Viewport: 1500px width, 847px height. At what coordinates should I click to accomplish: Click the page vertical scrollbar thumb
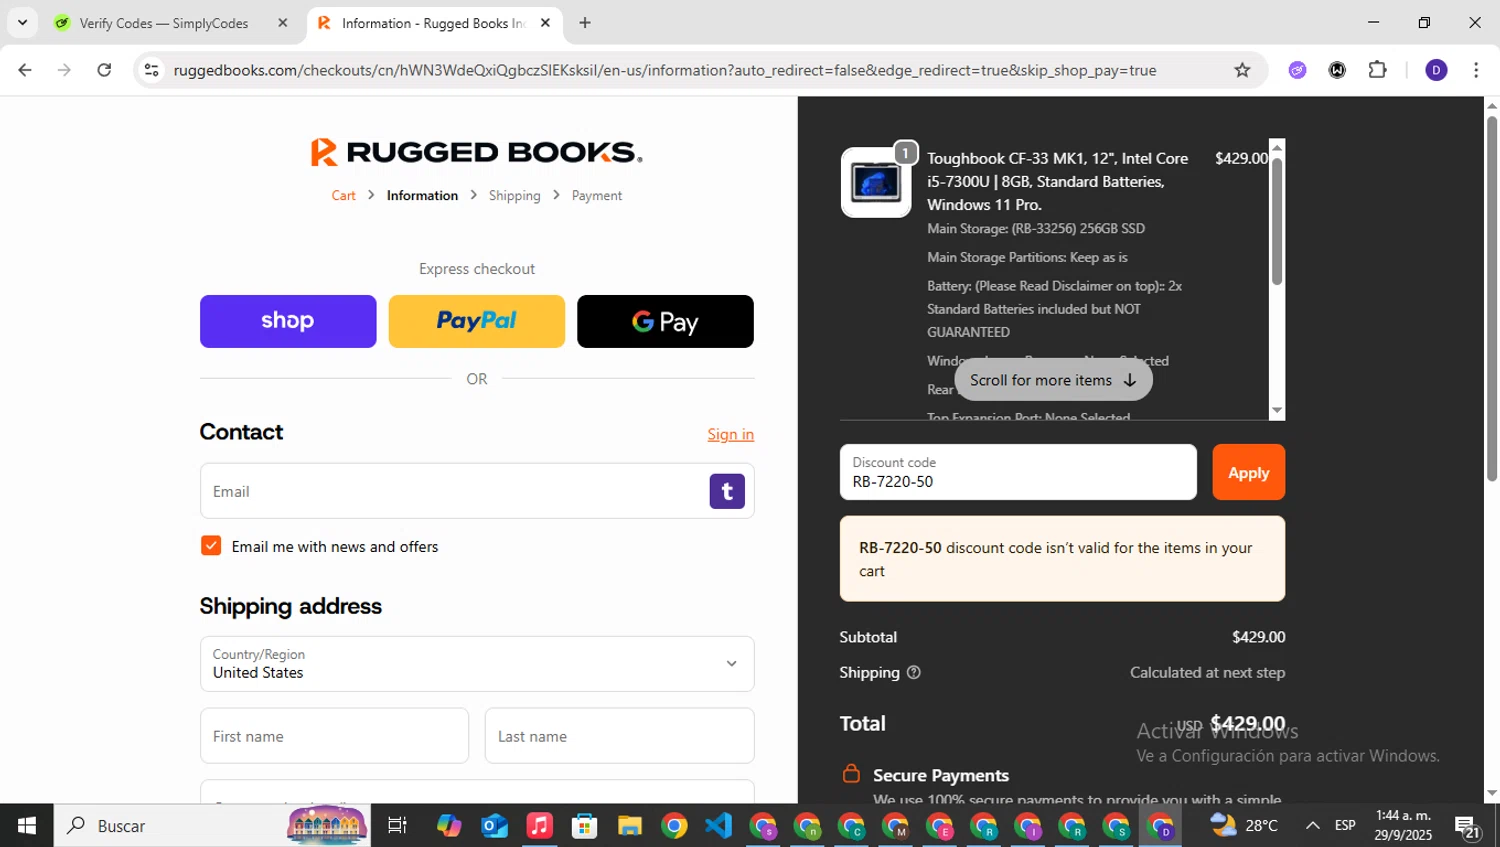coord(1492,298)
